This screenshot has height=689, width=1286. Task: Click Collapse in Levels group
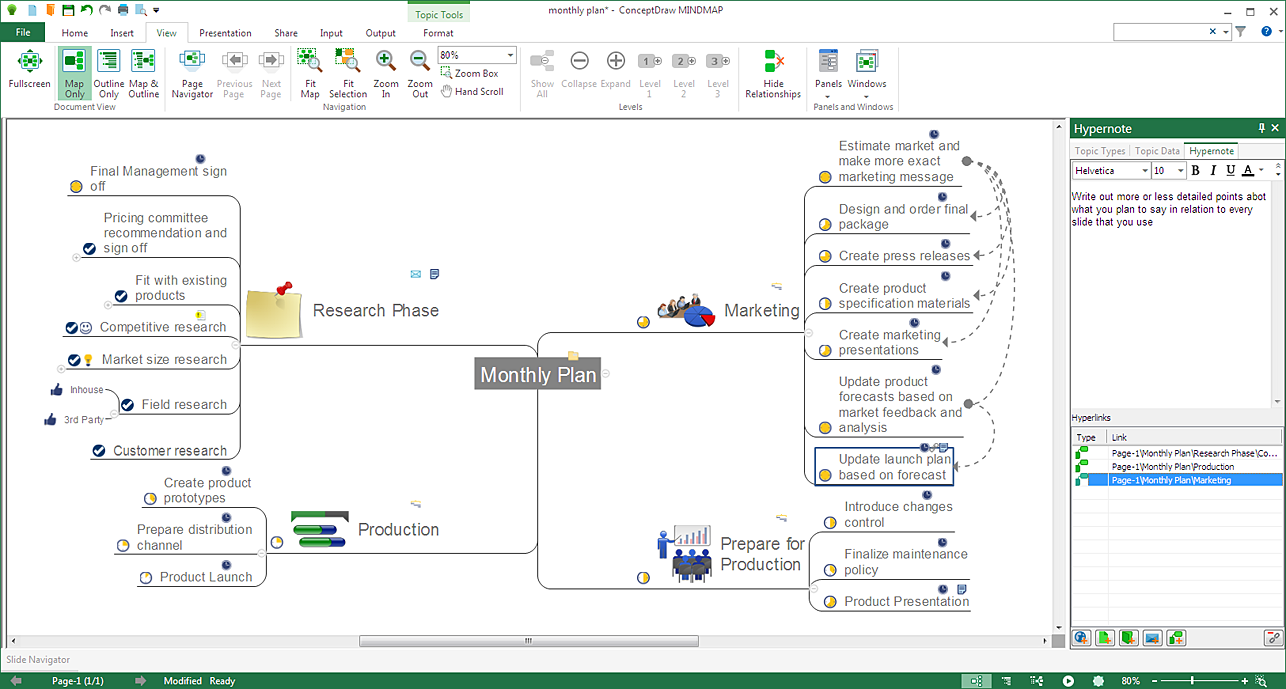point(579,72)
